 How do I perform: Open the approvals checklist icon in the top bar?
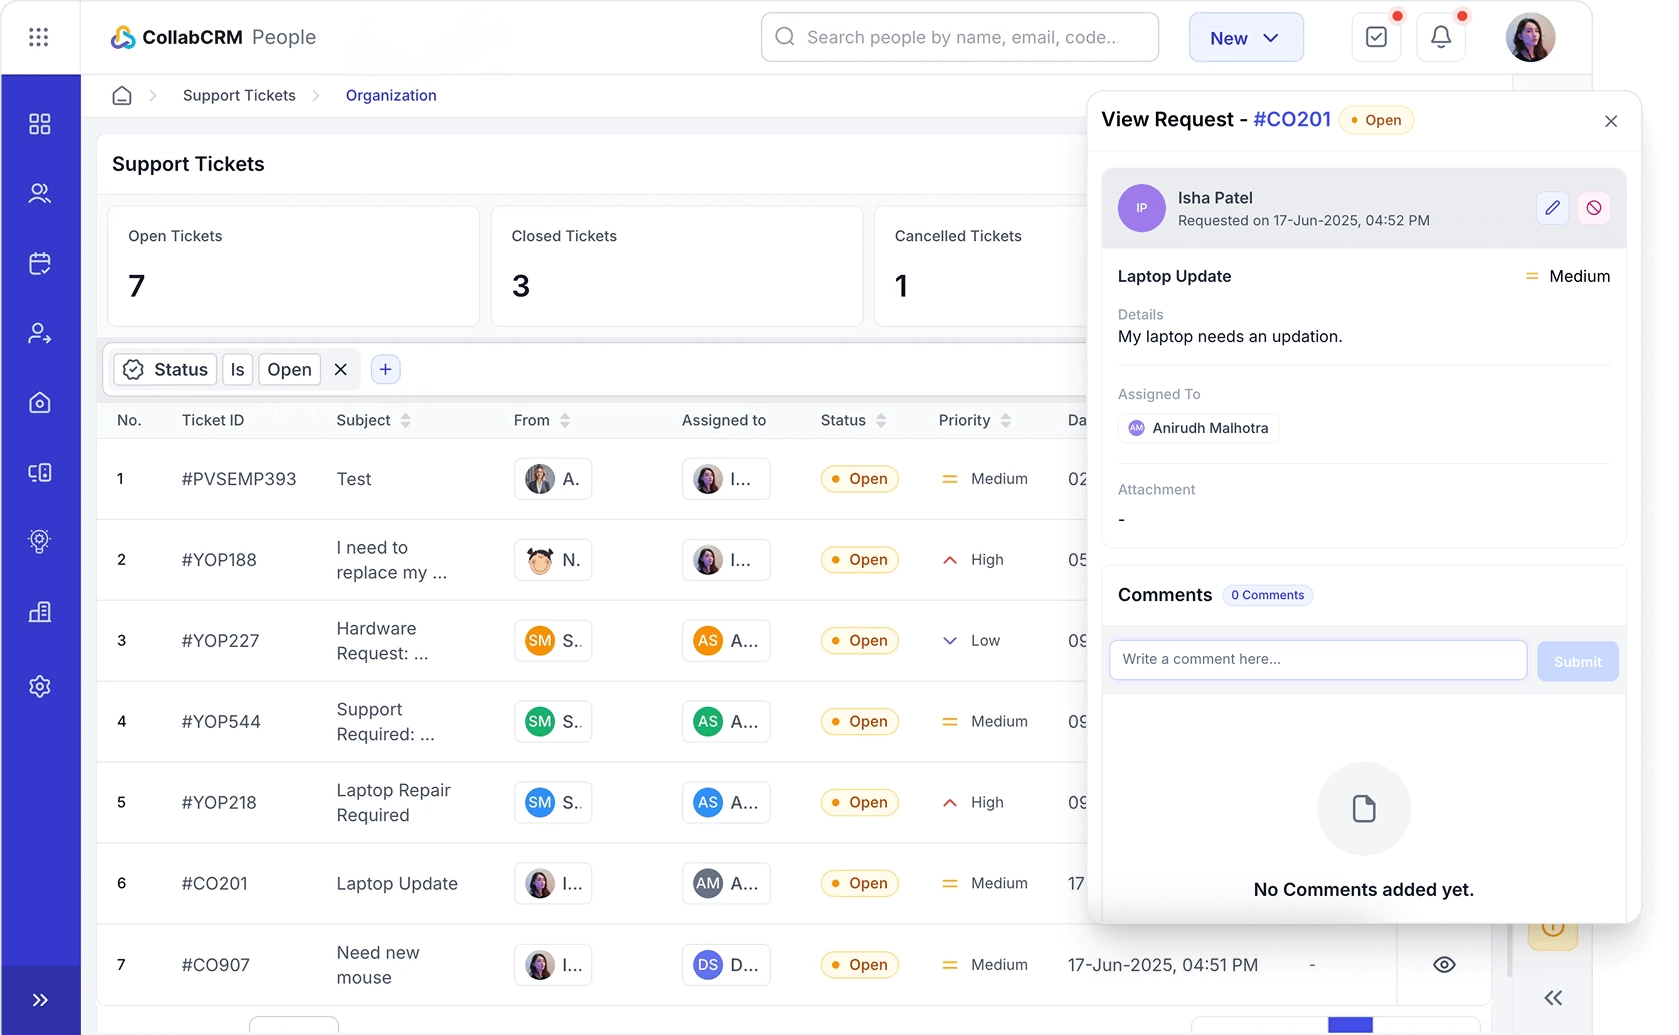(1377, 36)
